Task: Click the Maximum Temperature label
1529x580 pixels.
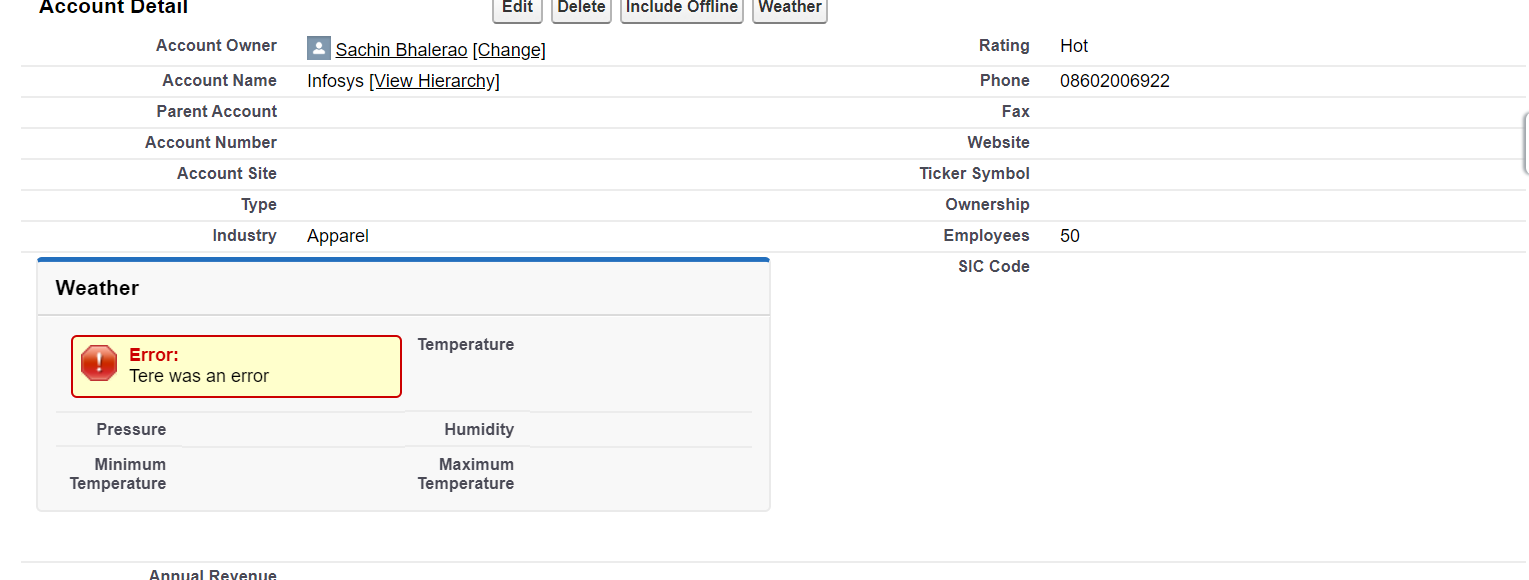Action: (466, 474)
